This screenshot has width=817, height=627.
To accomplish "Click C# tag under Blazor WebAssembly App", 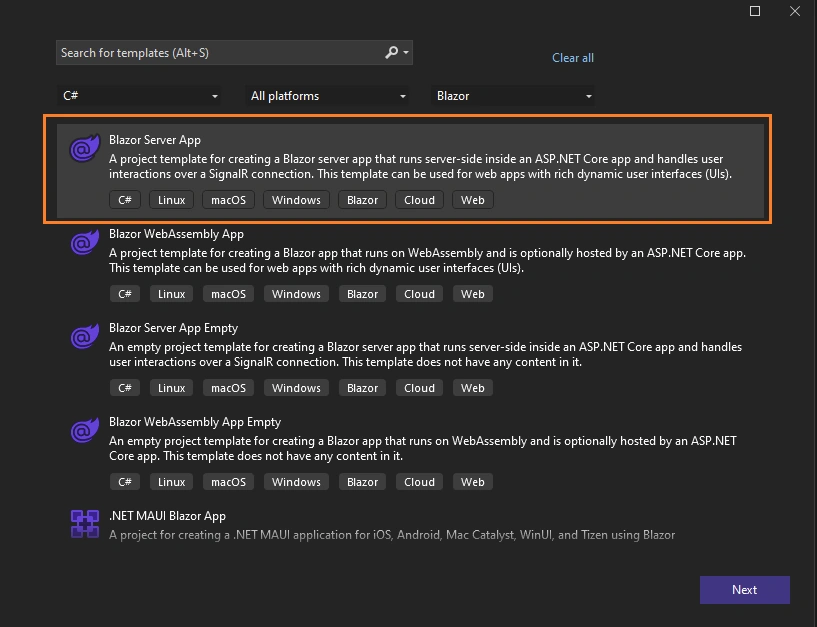I will click(125, 294).
